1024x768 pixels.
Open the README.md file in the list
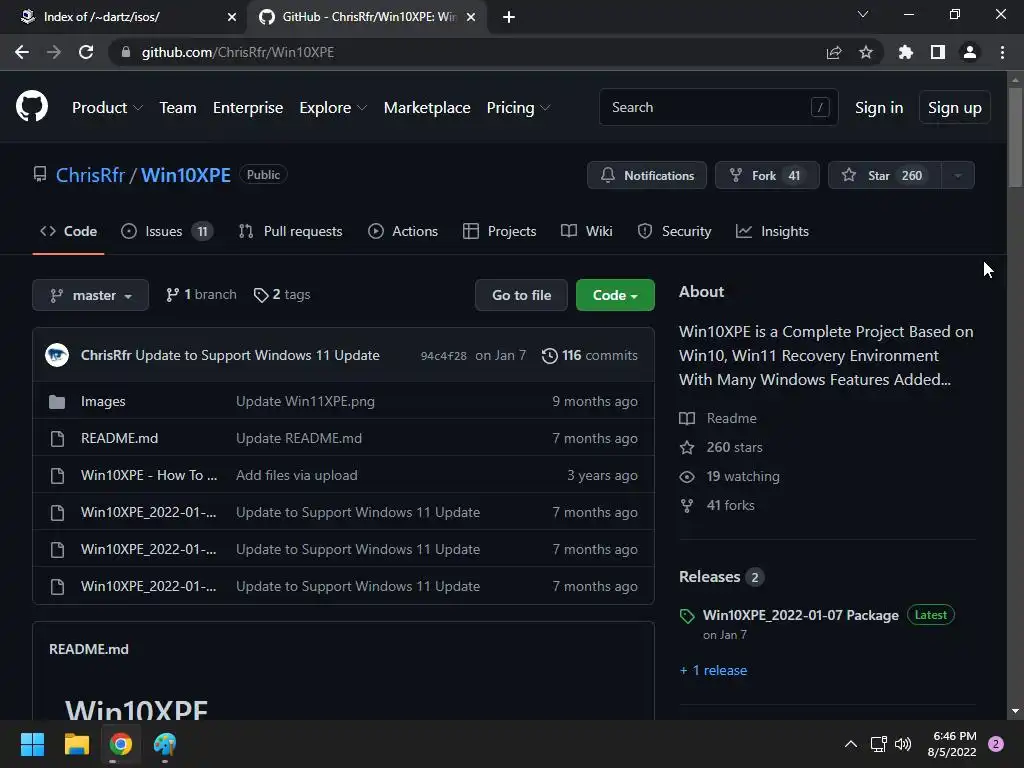tap(120, 438)
